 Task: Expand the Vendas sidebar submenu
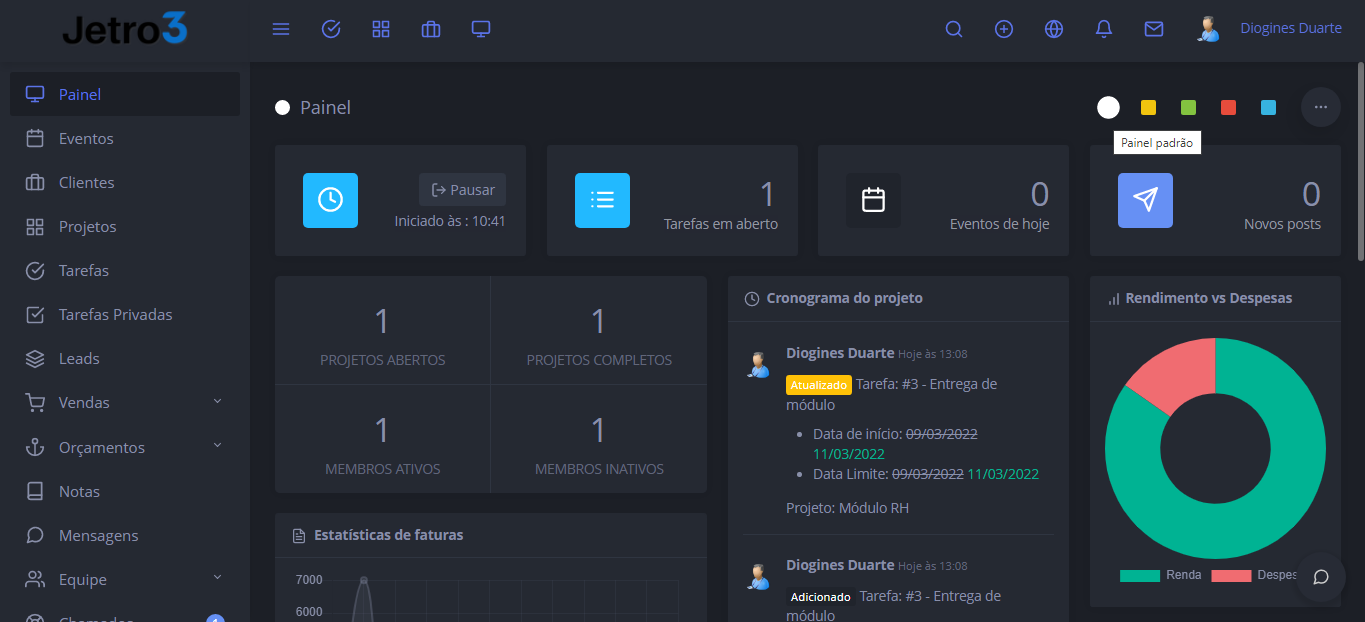coord(124,403)
